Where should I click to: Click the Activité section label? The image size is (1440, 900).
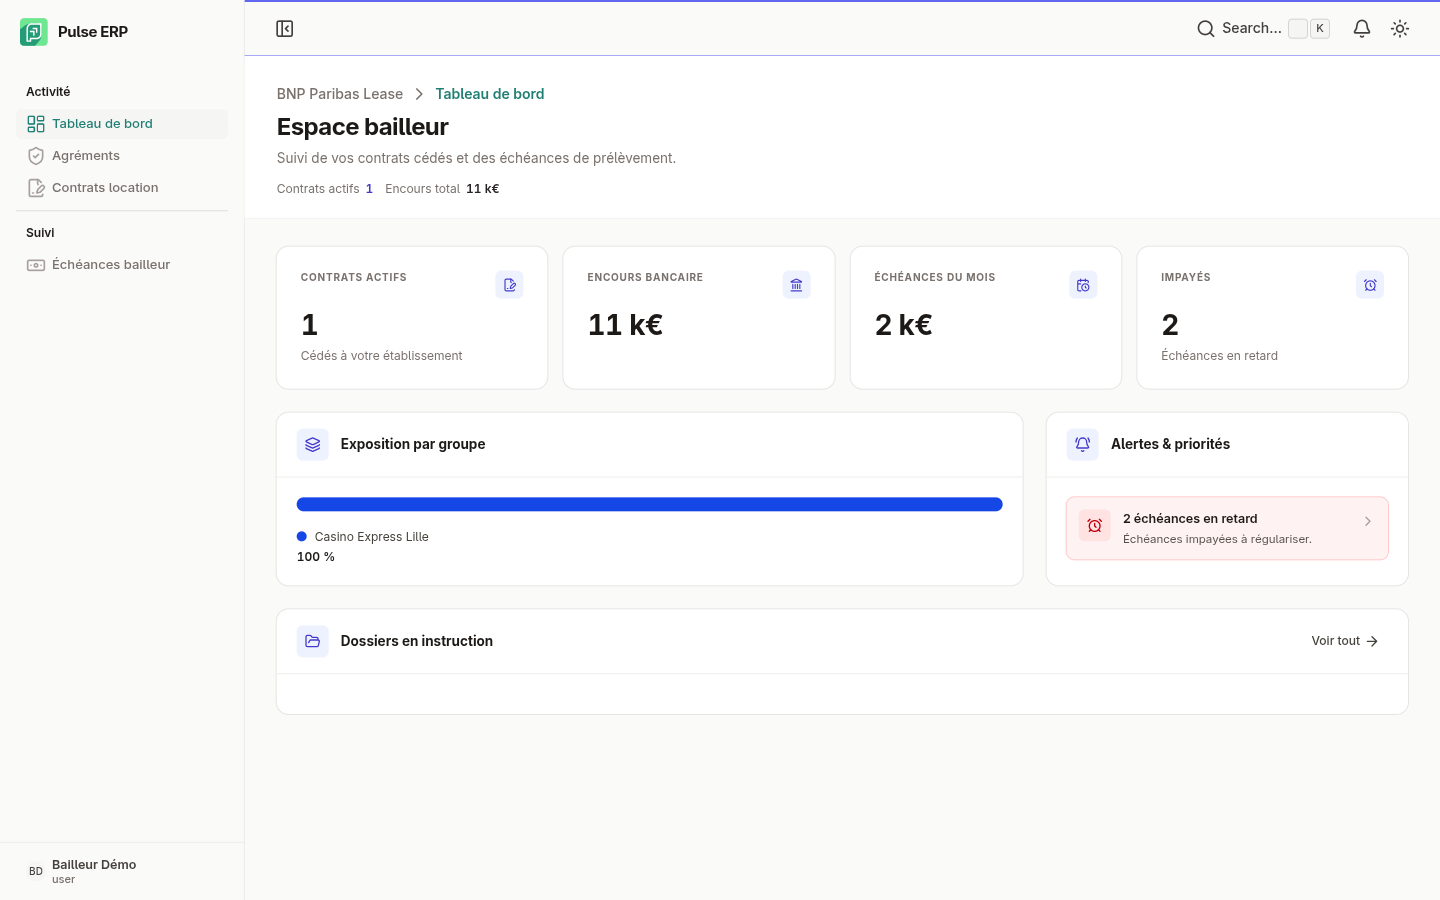(48, 92)
